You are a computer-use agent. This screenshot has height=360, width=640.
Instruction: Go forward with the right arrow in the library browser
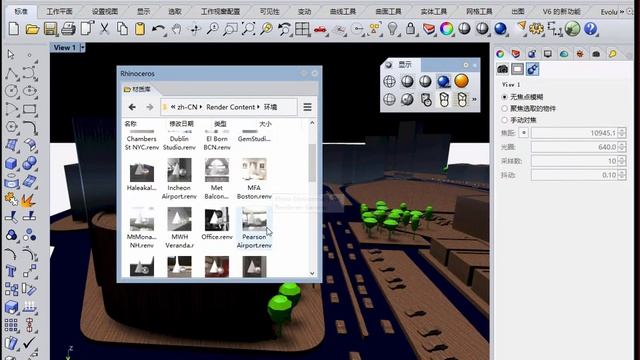pyautogui.click(x=150, y=107)
